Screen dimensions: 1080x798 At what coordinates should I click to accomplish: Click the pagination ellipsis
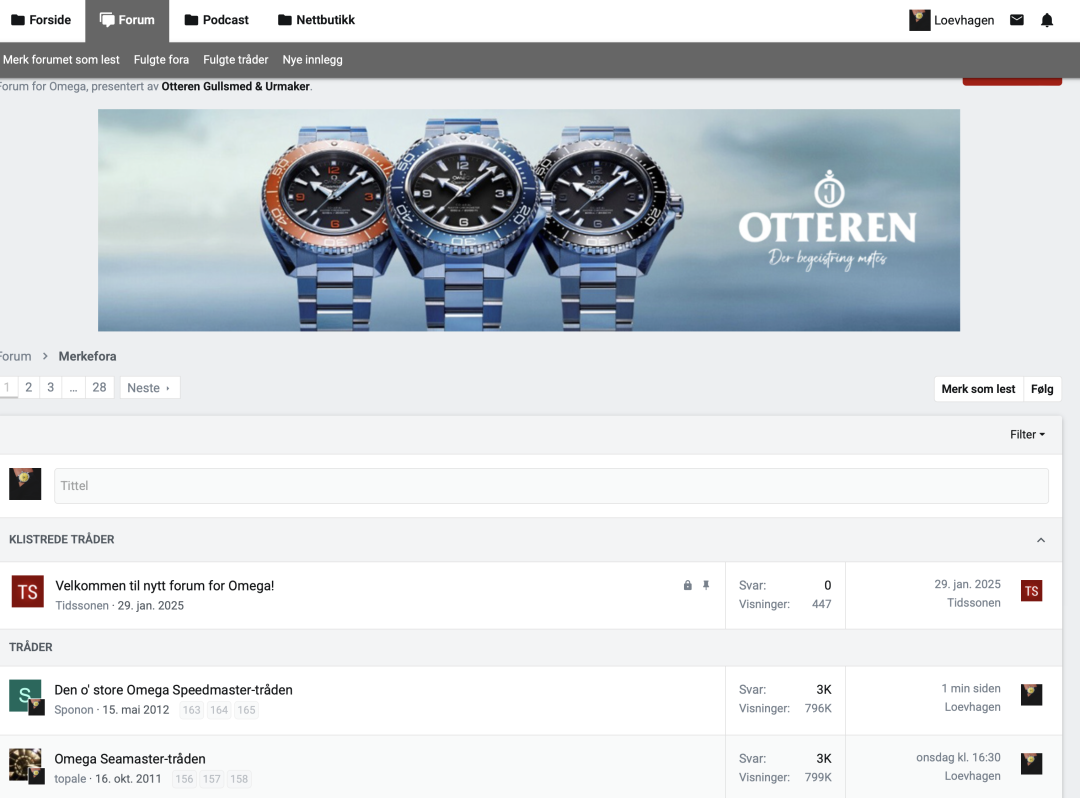[x=73, y=388]
